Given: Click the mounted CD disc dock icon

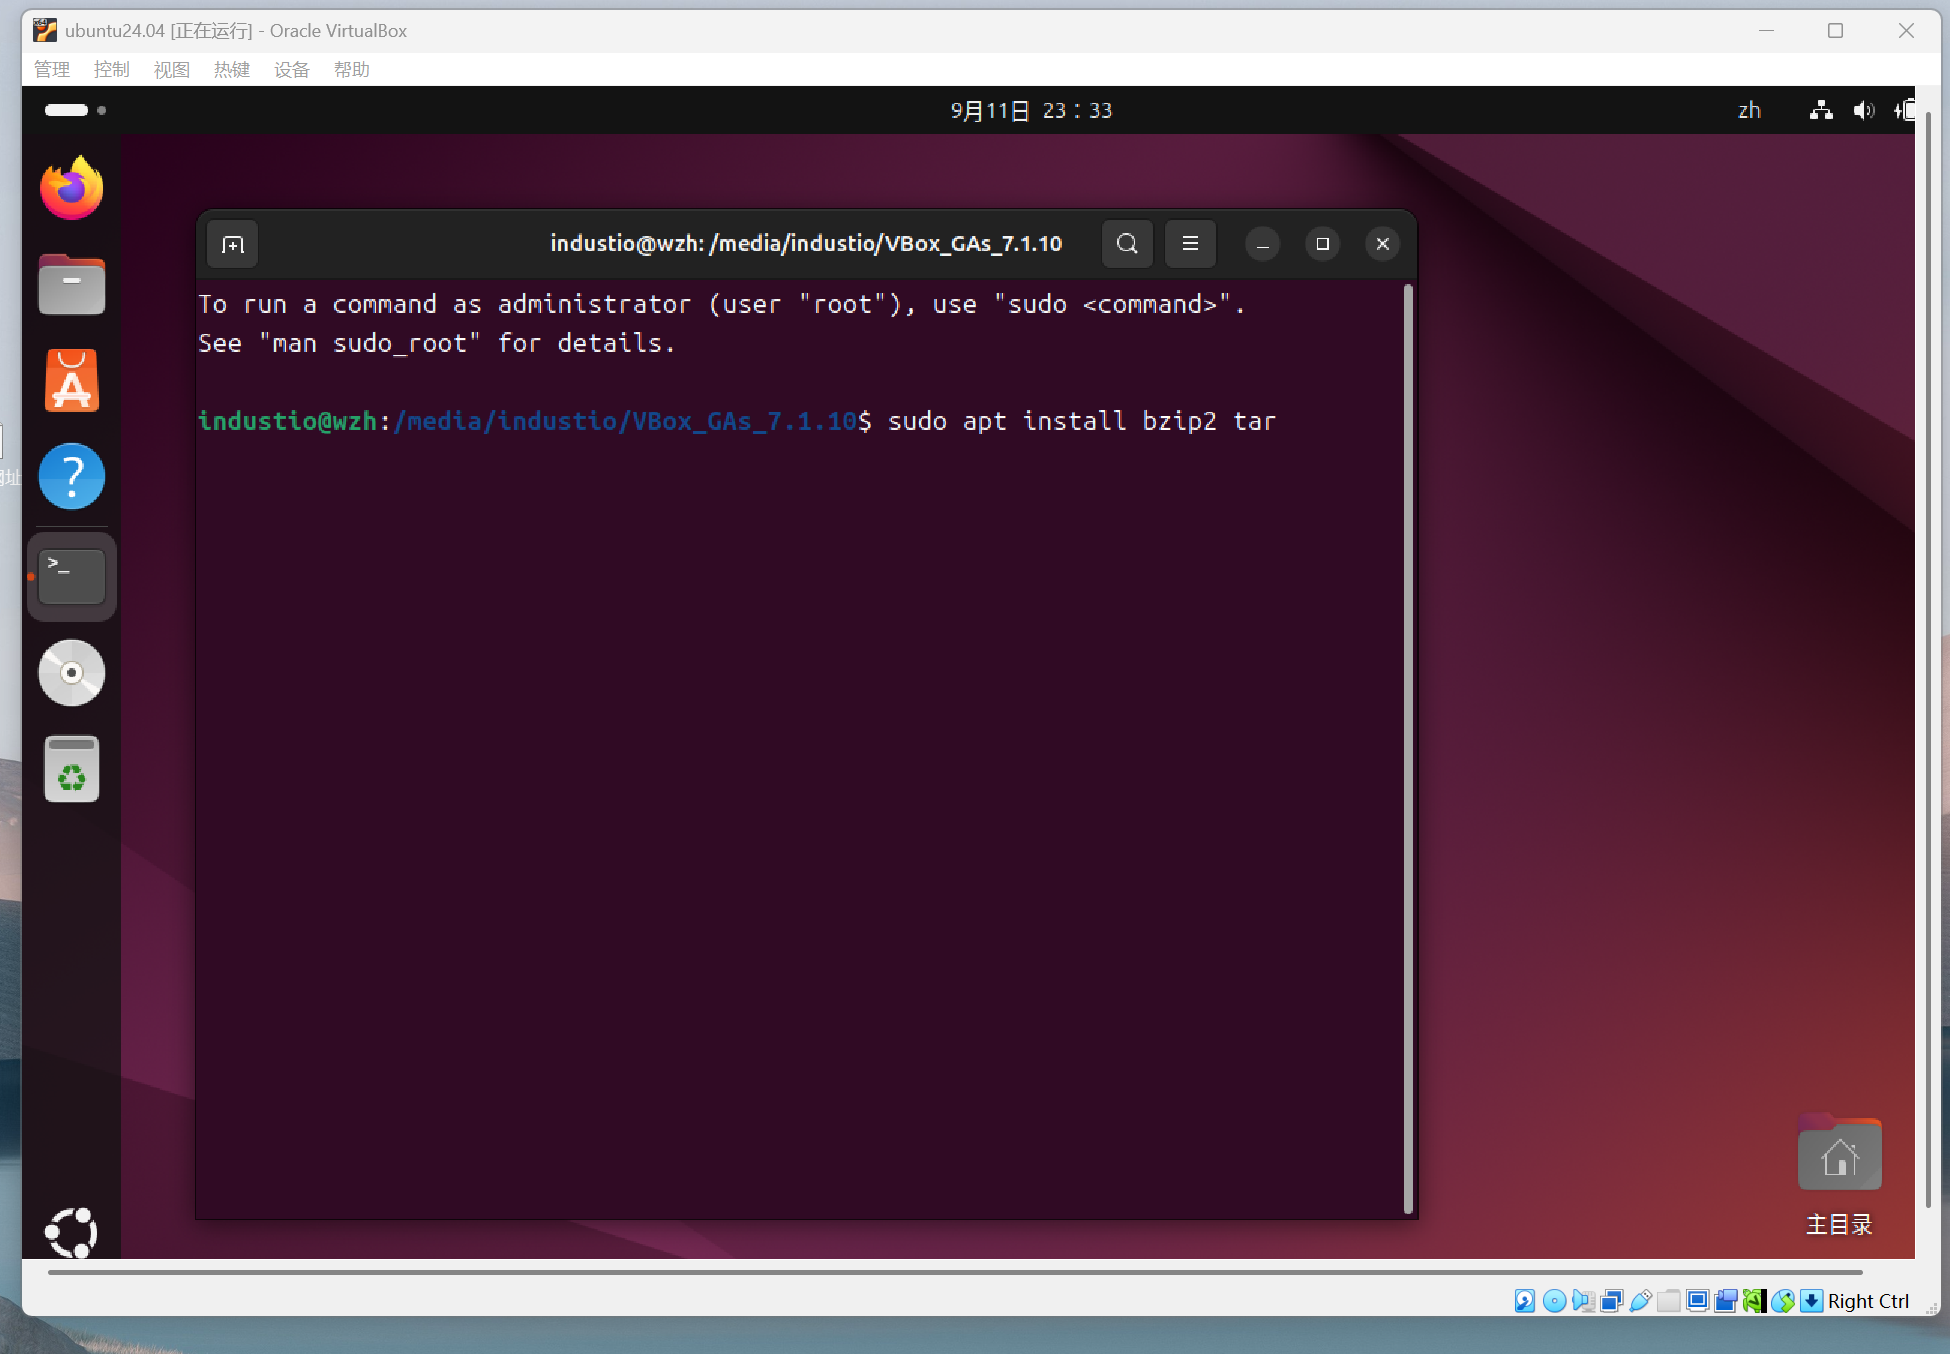Looking at the screenshot, I should pos(71,673).
